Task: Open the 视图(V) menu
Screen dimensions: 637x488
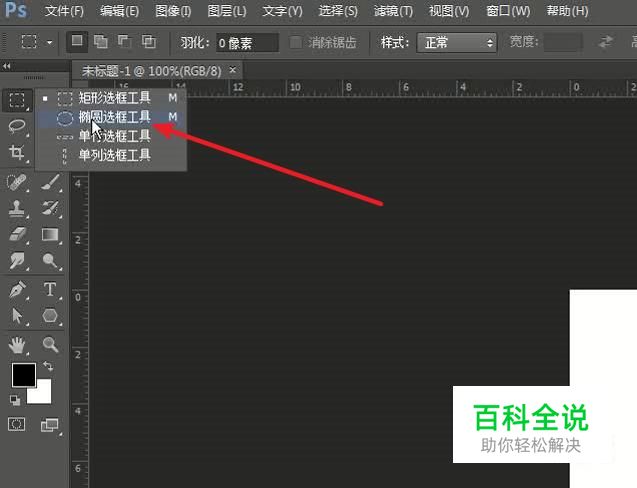Action: pyautogui.click(x=449, y=11)
